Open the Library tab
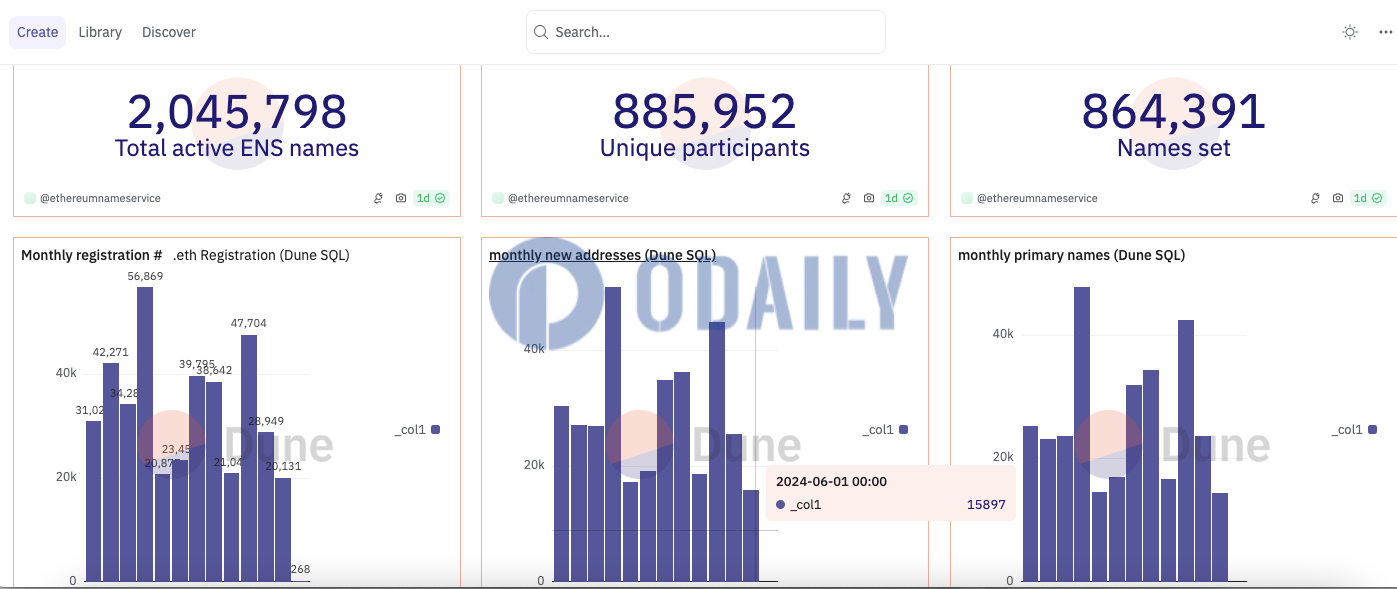The width and height of the screenshot is (1397, 589). coord(100,32)
